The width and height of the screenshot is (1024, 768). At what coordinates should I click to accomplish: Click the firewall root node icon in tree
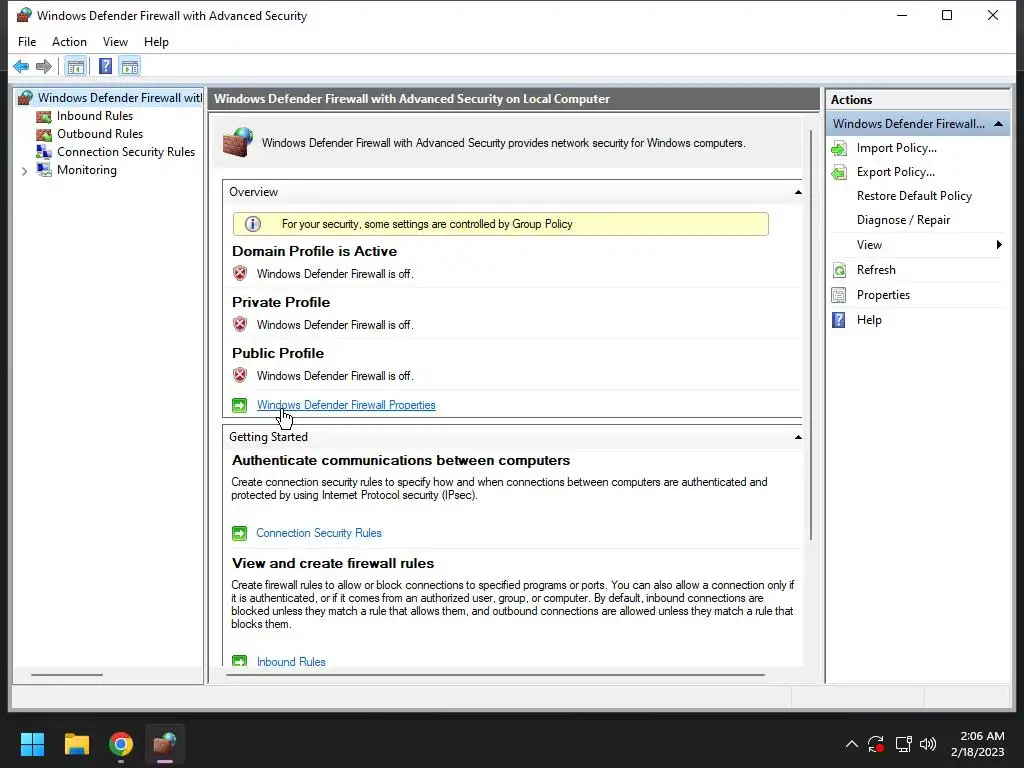coord(25,98)
